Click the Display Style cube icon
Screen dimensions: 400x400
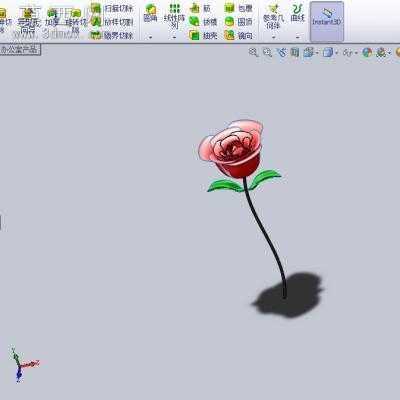tap(328, 52)
